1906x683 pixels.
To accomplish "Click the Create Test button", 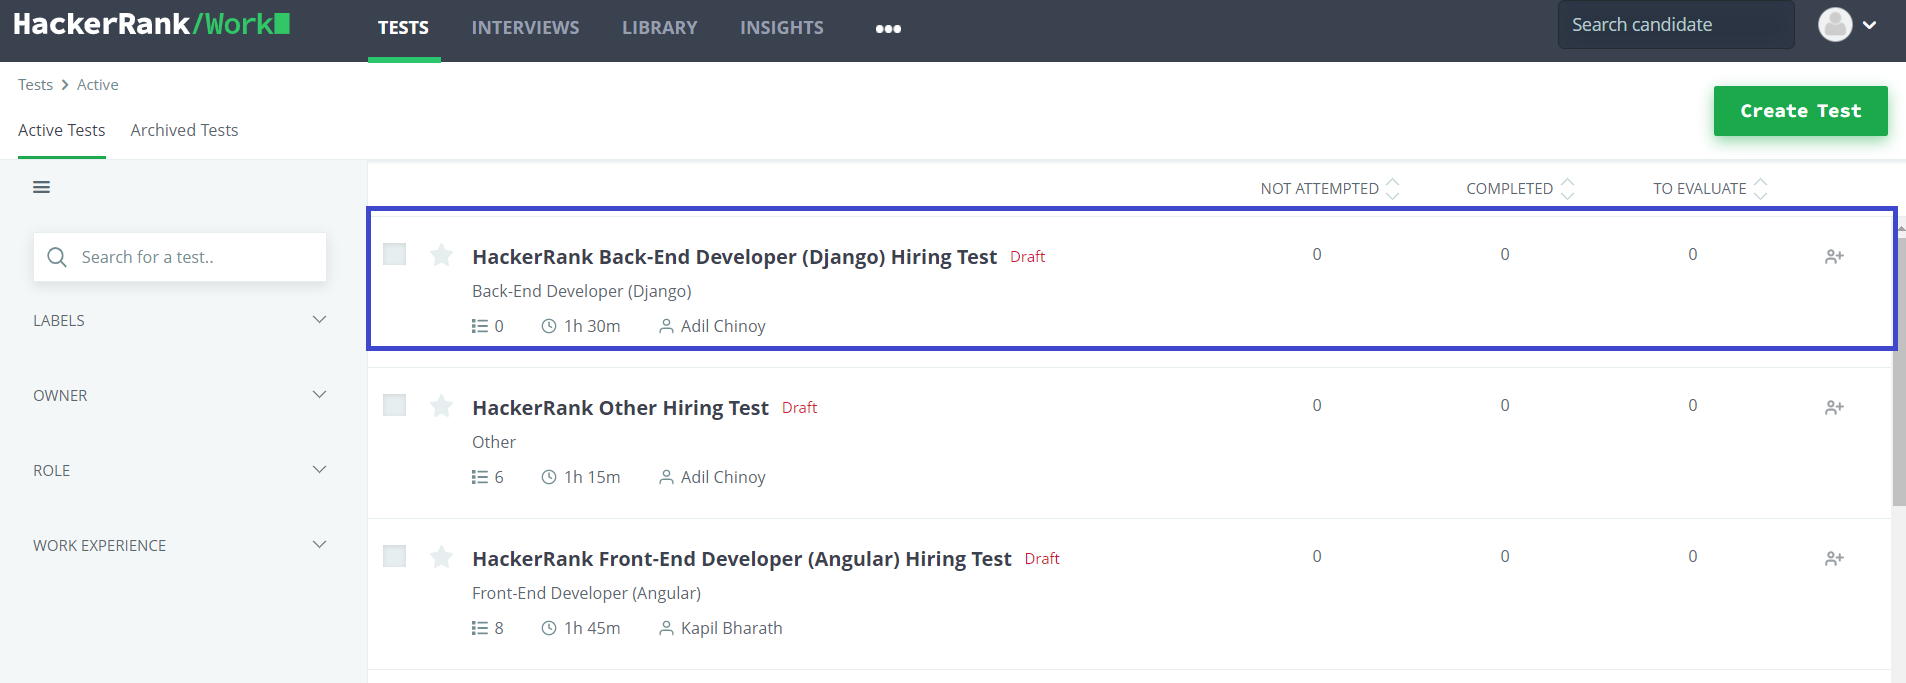I will pos(1800,111).
